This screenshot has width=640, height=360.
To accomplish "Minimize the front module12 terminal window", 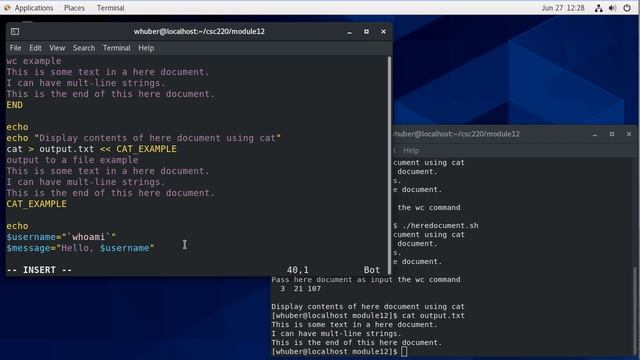I will [x=349, y=32].
